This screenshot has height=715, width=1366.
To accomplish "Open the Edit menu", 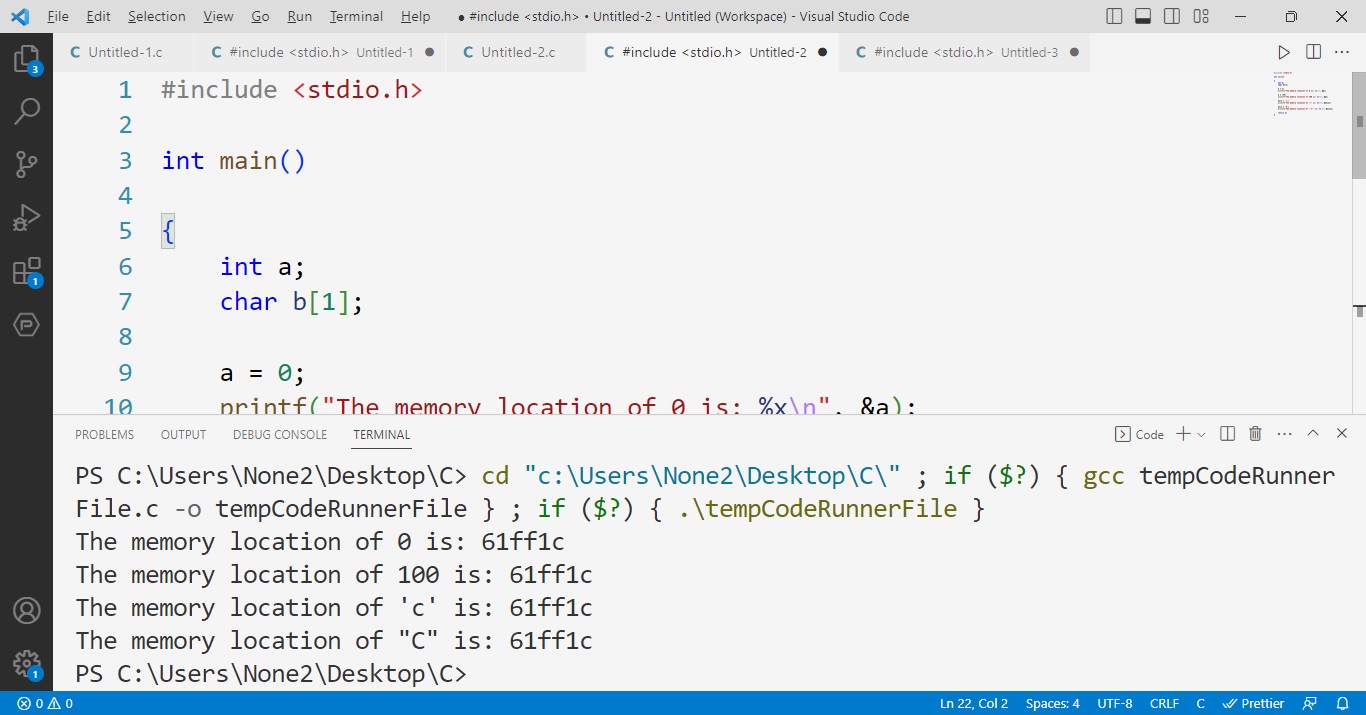I will pyautogui.click(x=98, y=16).
